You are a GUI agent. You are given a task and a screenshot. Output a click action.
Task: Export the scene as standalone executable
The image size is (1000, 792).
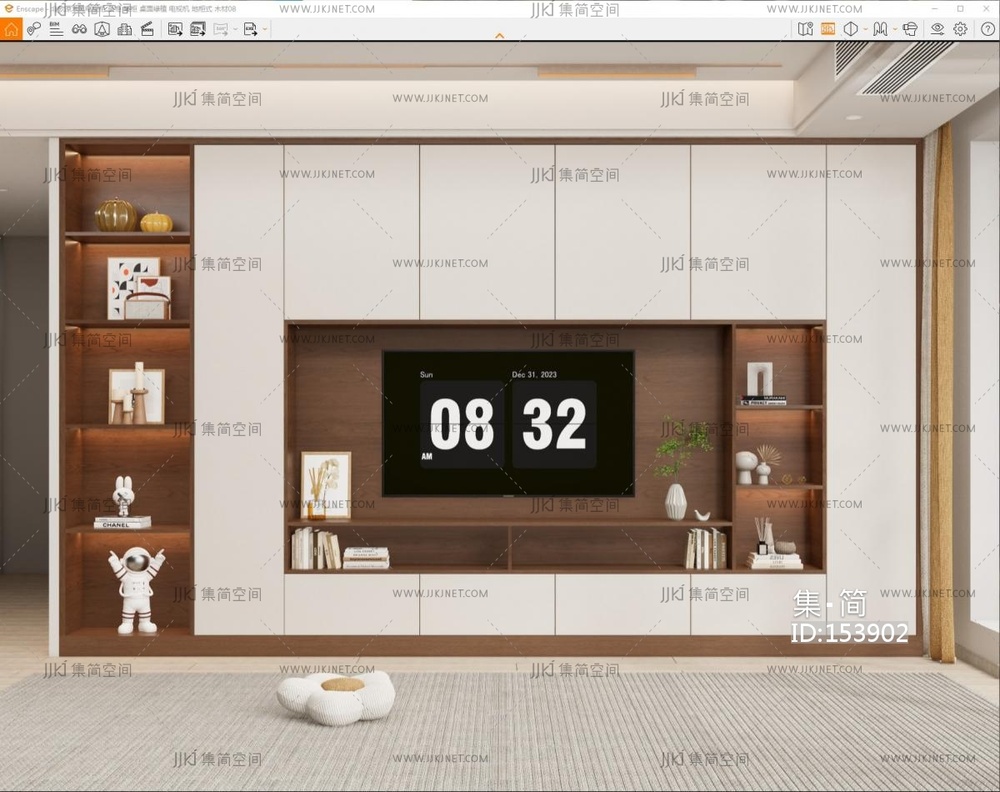click(x=250, y=29)
